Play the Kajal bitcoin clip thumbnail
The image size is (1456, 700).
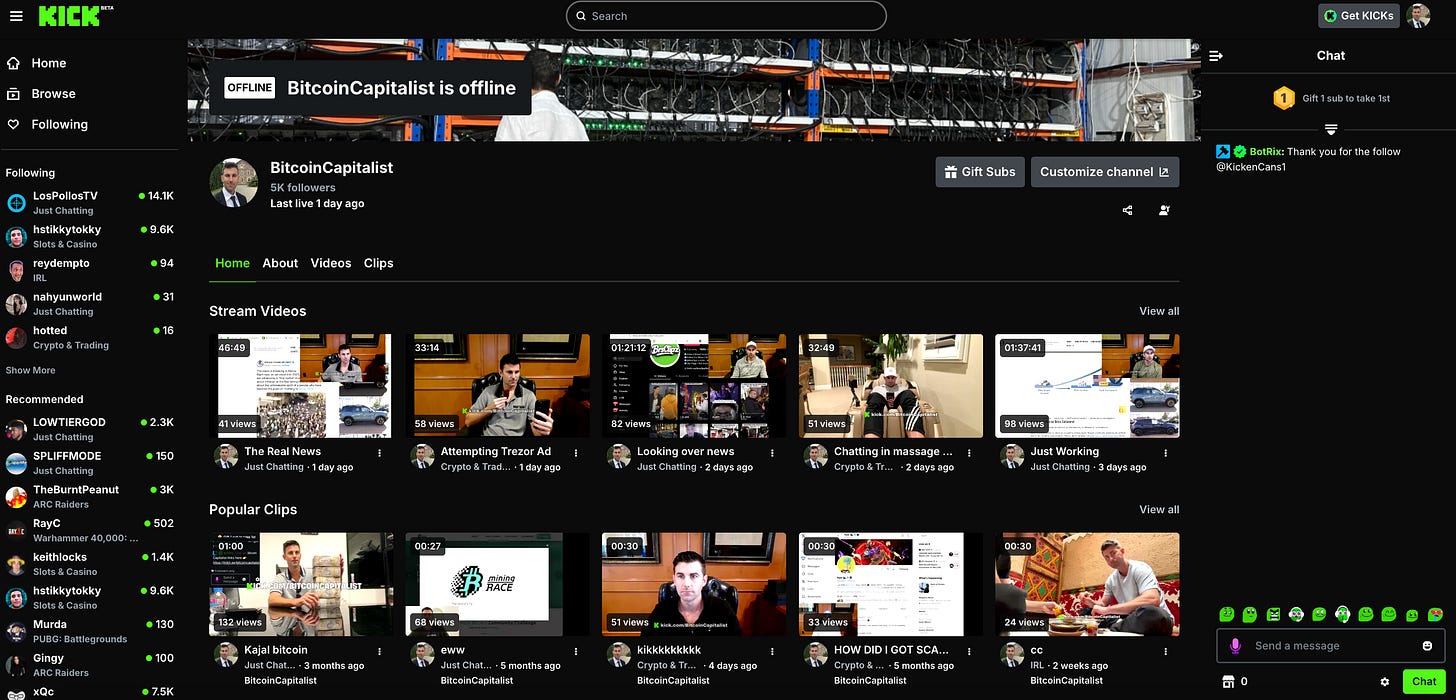tap(301, 584)
